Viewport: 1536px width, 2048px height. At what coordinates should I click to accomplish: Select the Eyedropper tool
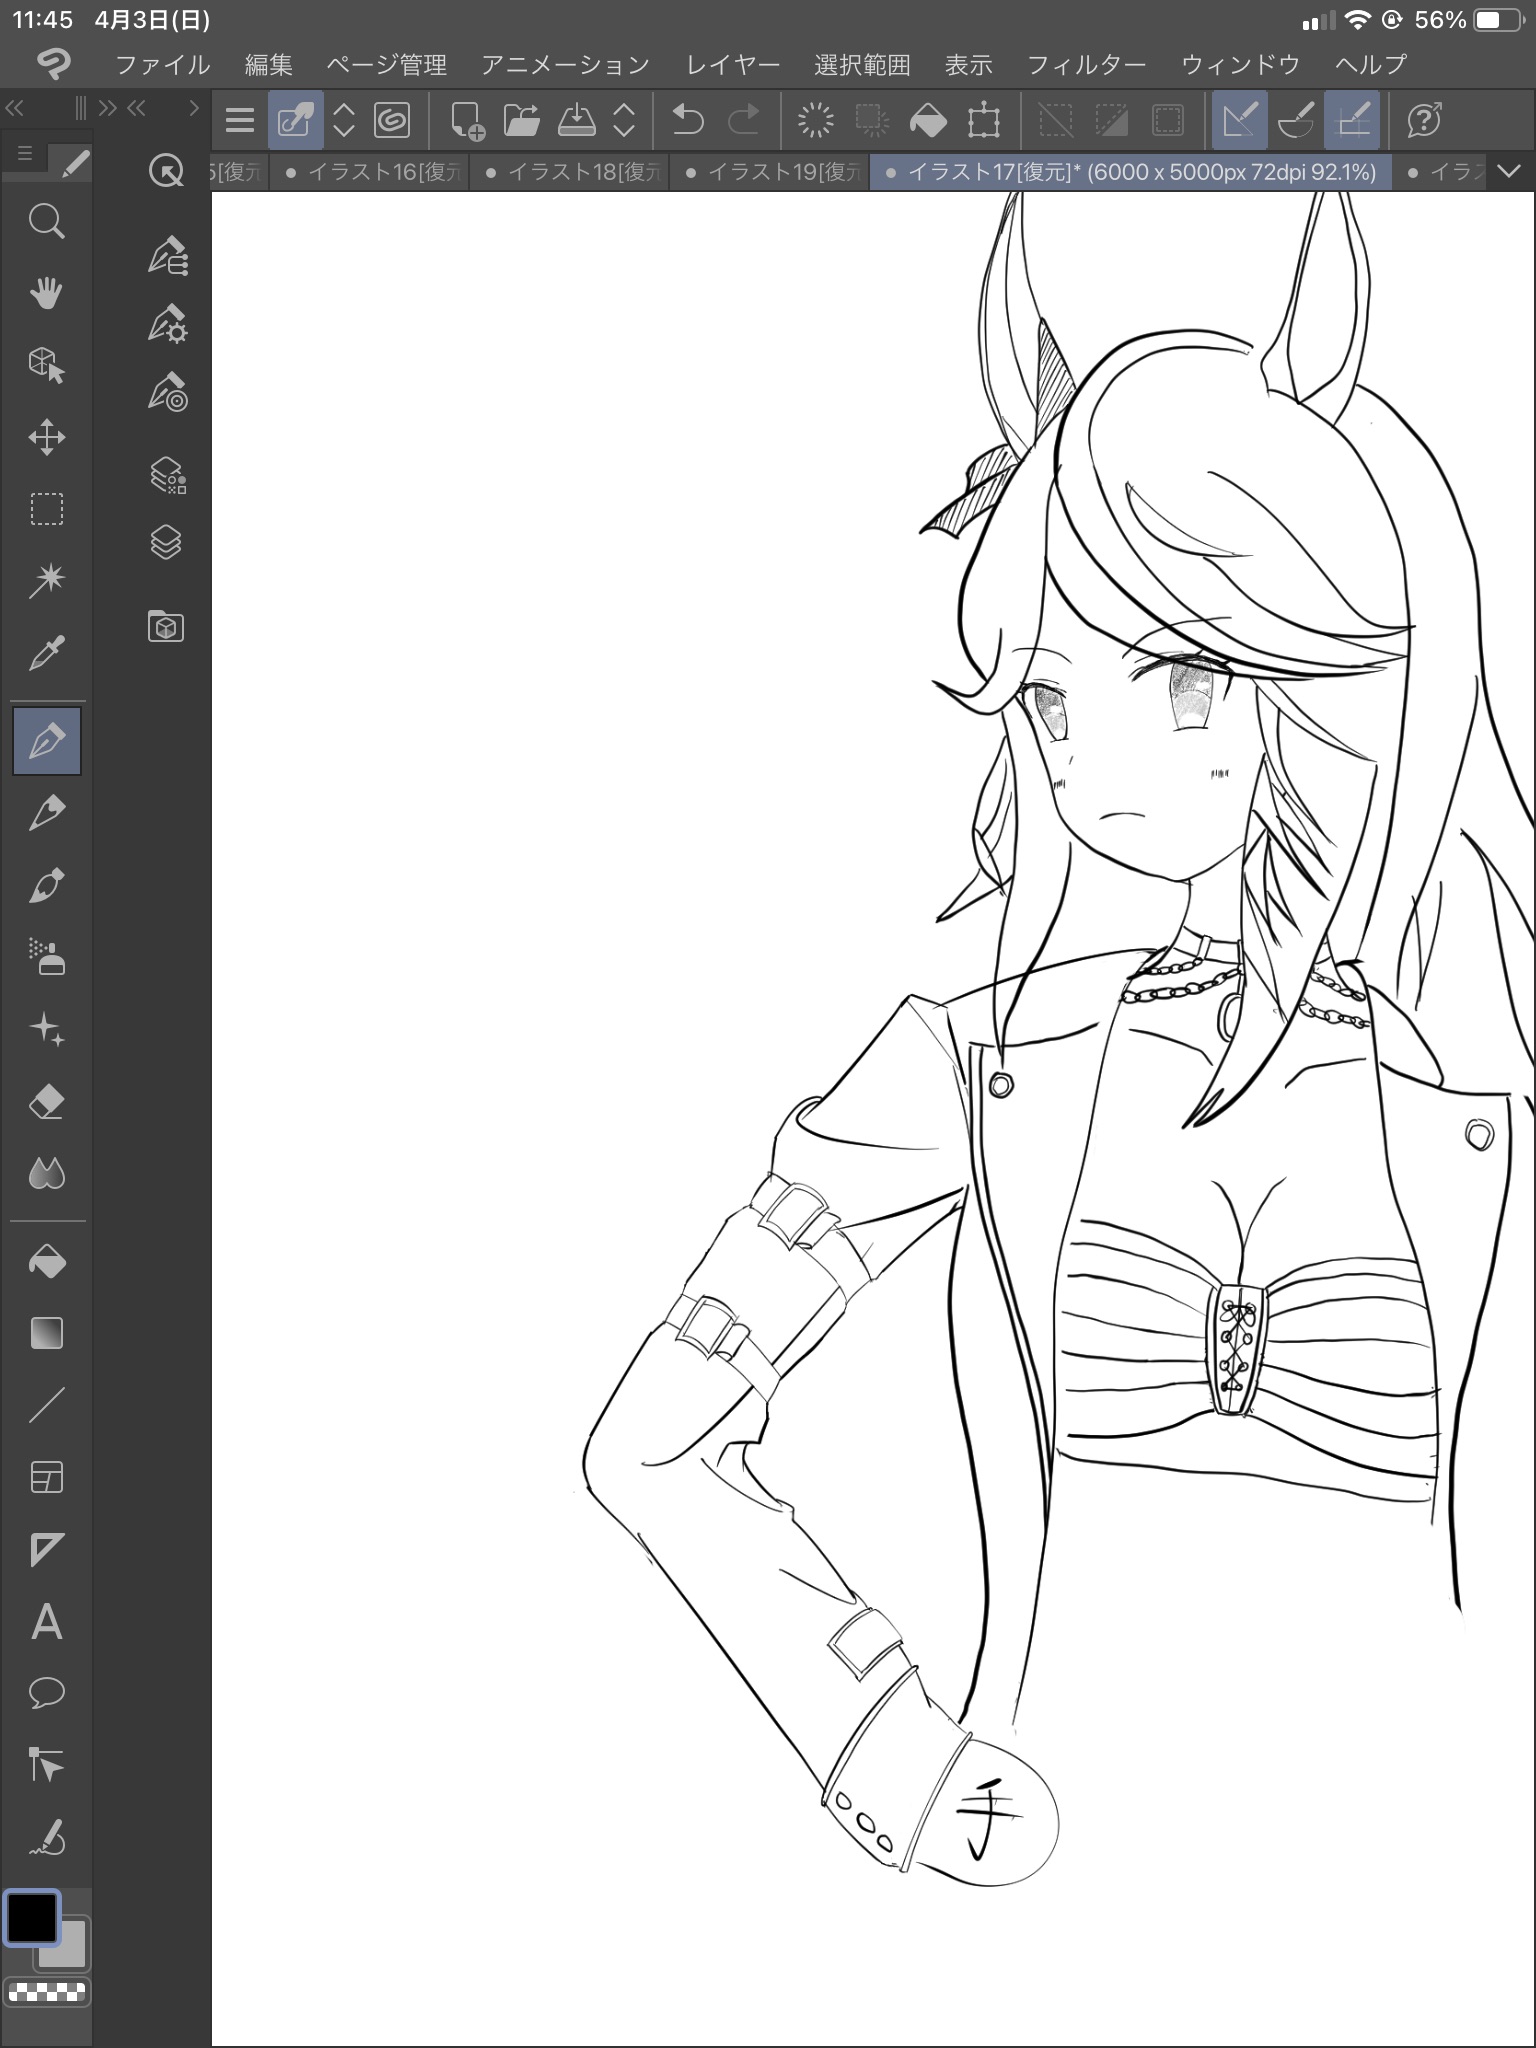tap(46, 653)
